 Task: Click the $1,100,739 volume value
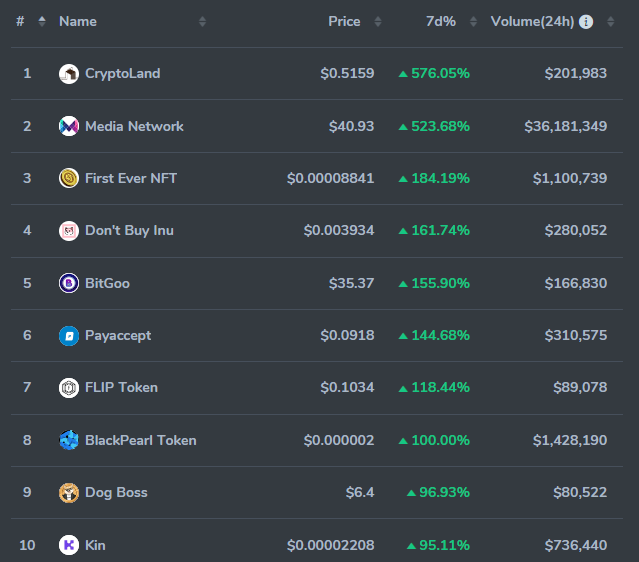570,178
